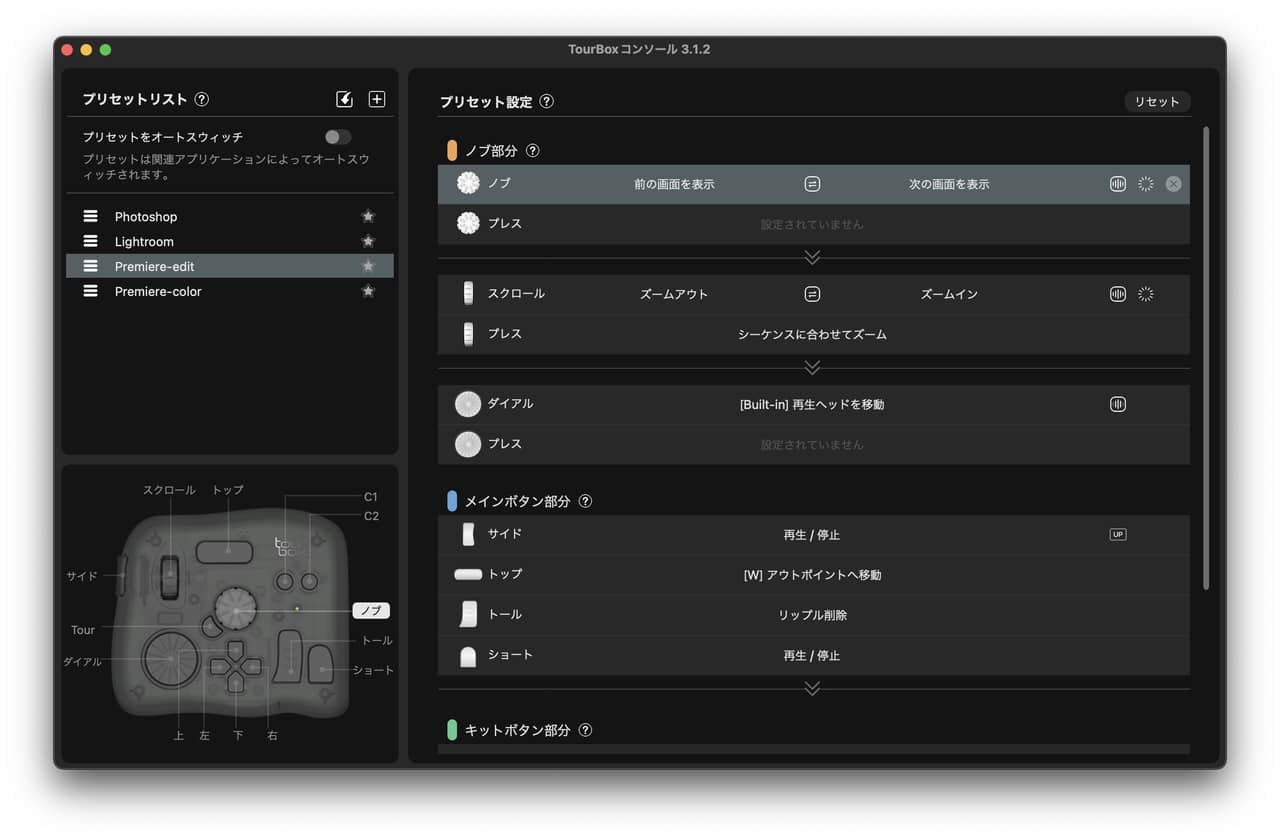Clear the ノブ row with X icon

[x=1173, y=184]
